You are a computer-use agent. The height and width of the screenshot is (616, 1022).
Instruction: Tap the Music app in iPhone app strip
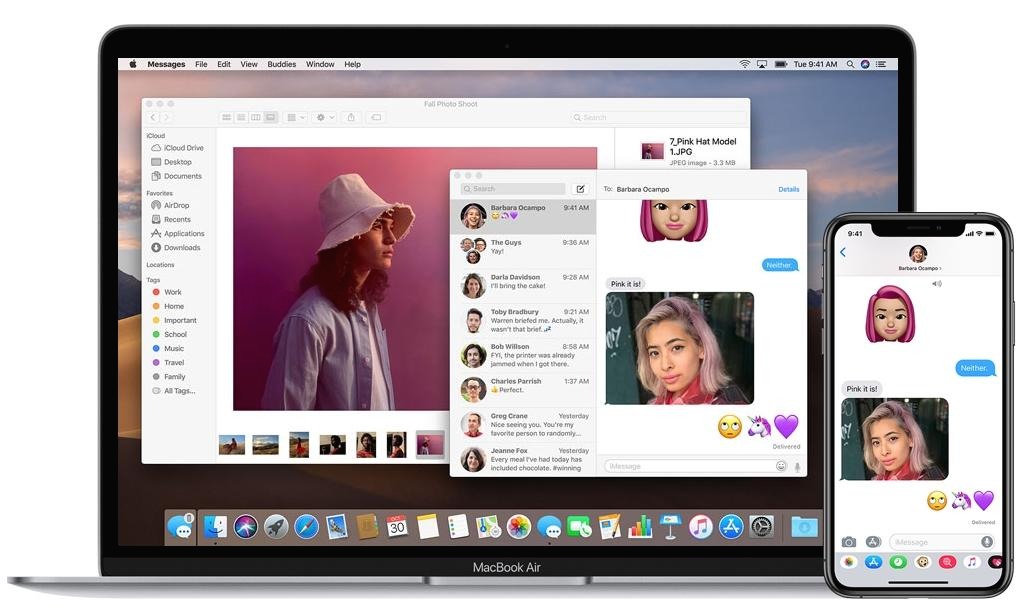(x=972, y=562)
